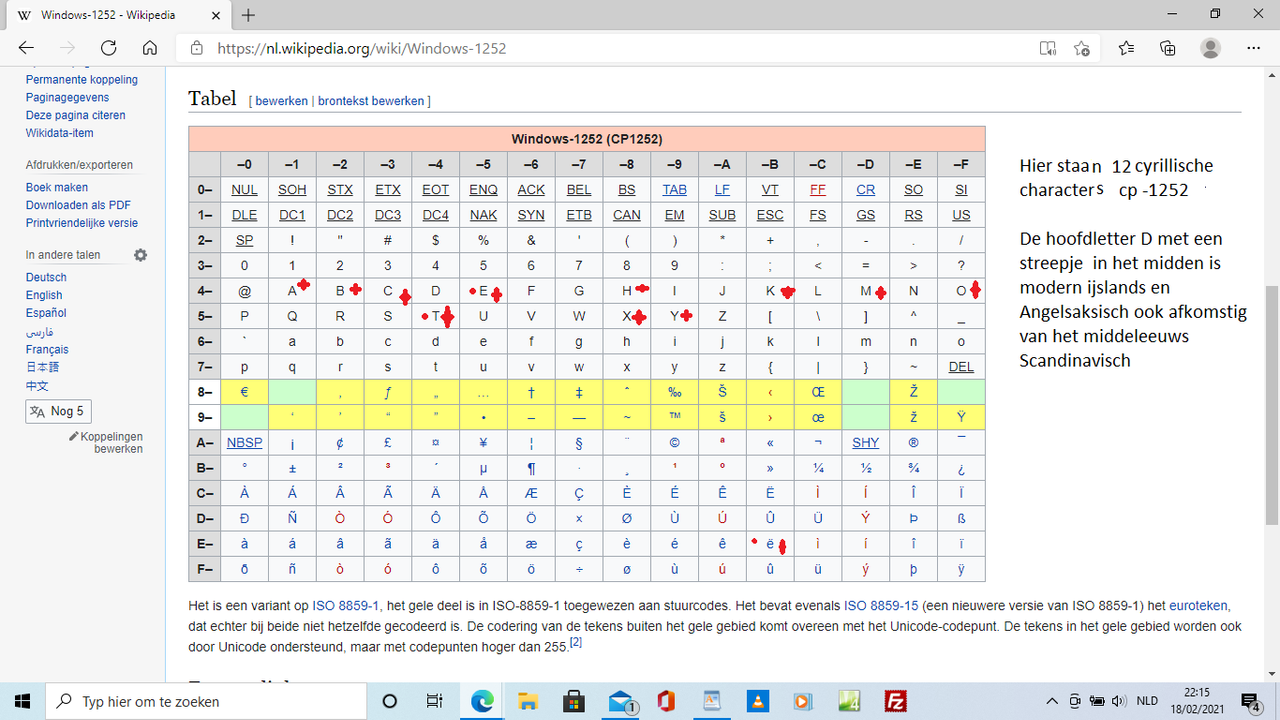Click the Cortana circle in taskbar

[390, 701]
